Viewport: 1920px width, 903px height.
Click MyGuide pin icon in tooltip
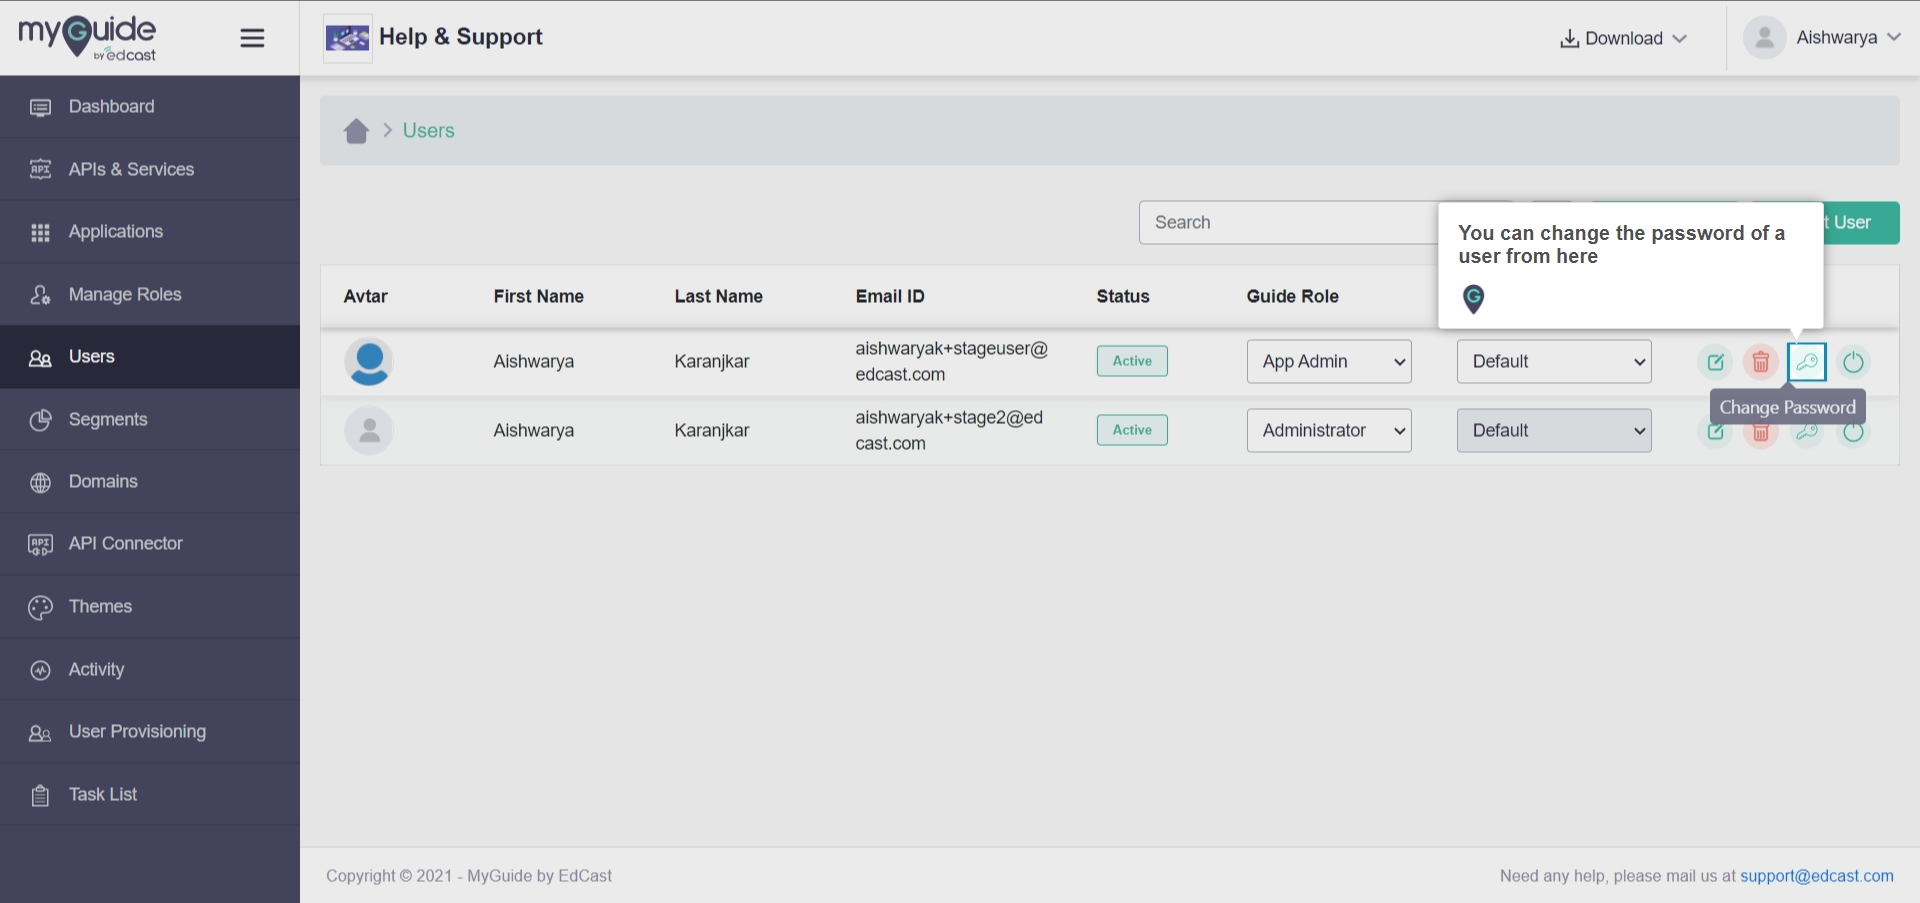point(1473,298)
